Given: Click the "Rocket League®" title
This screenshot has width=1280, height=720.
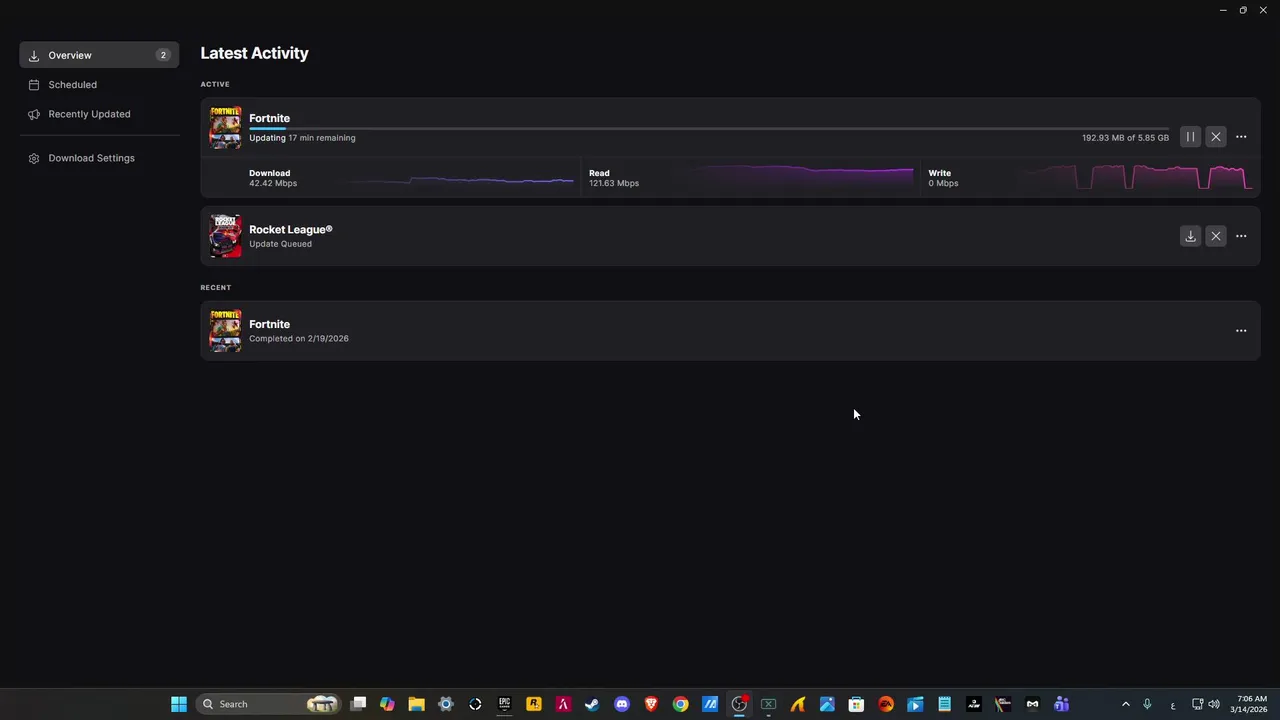Looking at the screenshot, I should (x=290, y=230).
